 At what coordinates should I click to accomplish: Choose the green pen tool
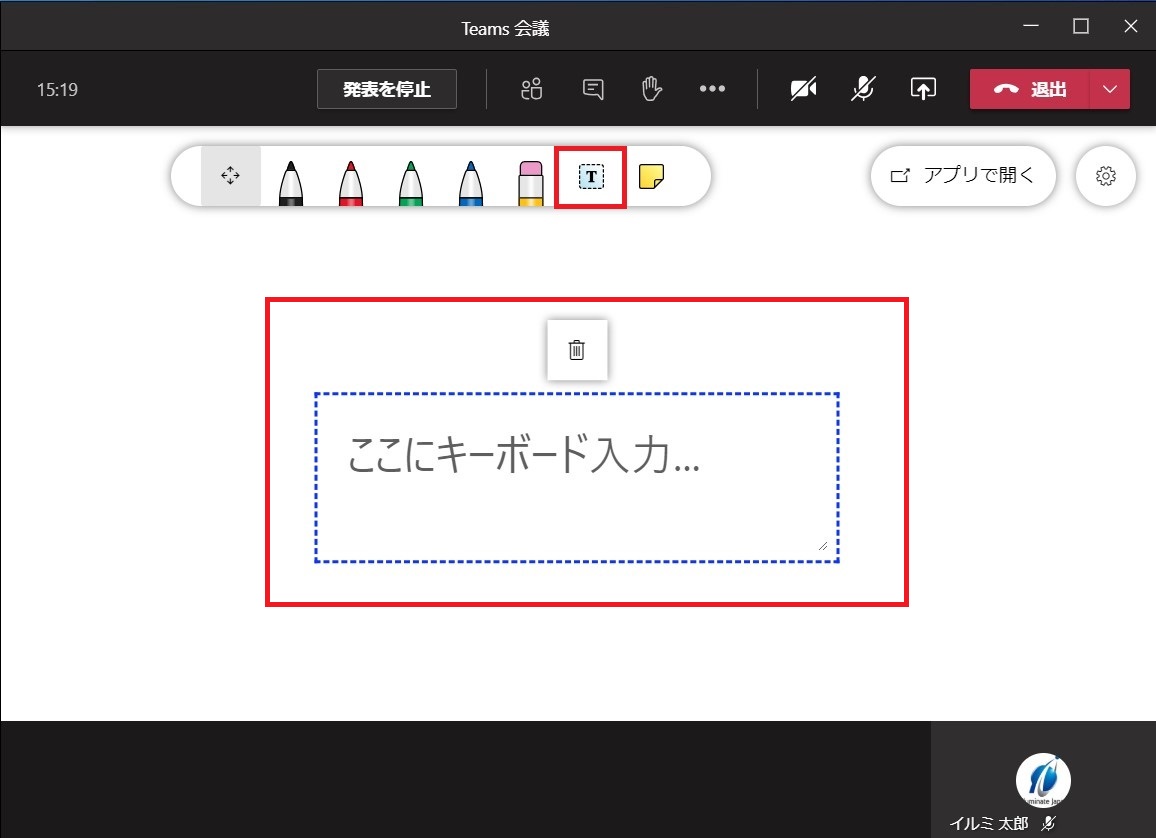[x=411, y=183]
